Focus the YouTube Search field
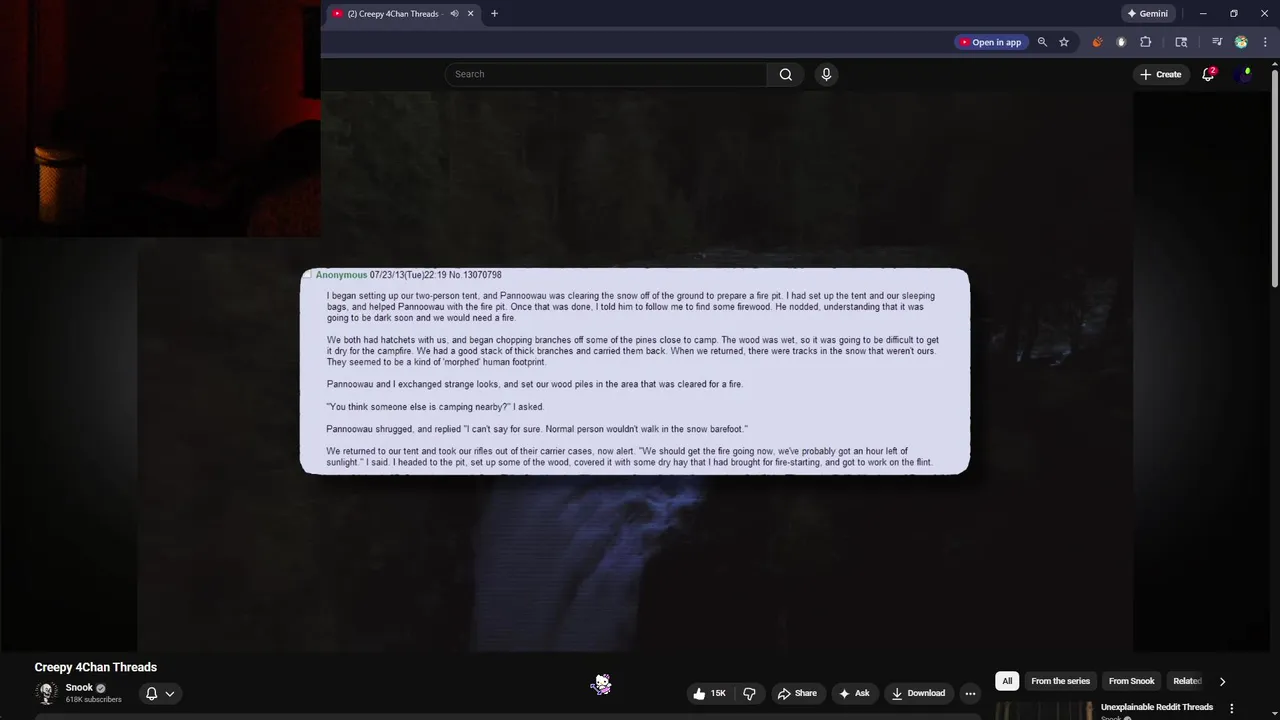The height and width of the screenshot is (720, 1280). 606,74
